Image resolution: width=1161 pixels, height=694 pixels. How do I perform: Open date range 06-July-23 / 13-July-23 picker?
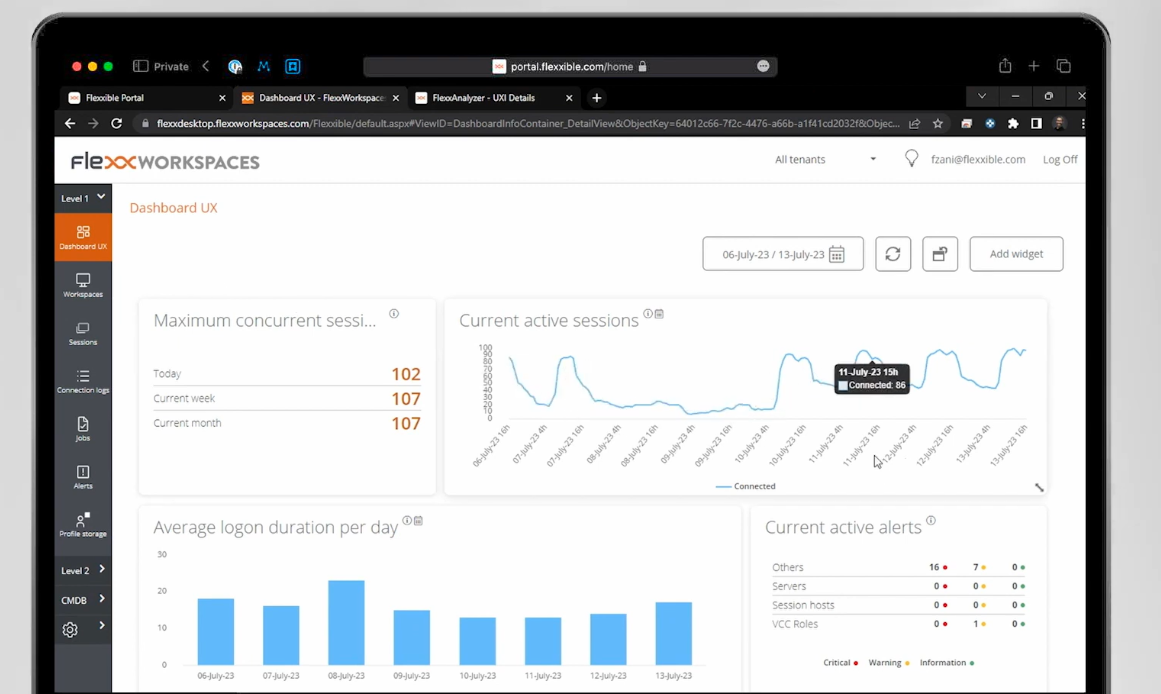point(783,254)
